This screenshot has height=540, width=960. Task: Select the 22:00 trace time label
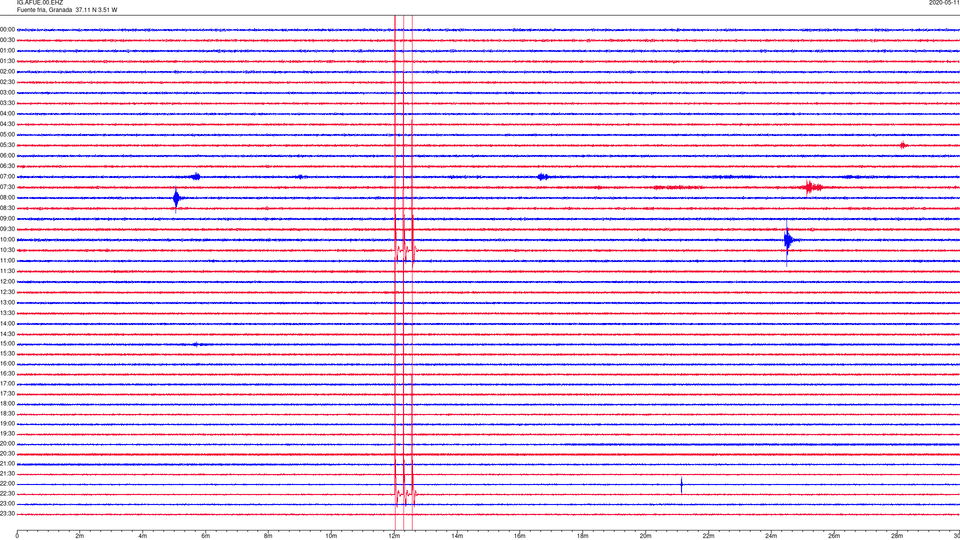[8, 484]
